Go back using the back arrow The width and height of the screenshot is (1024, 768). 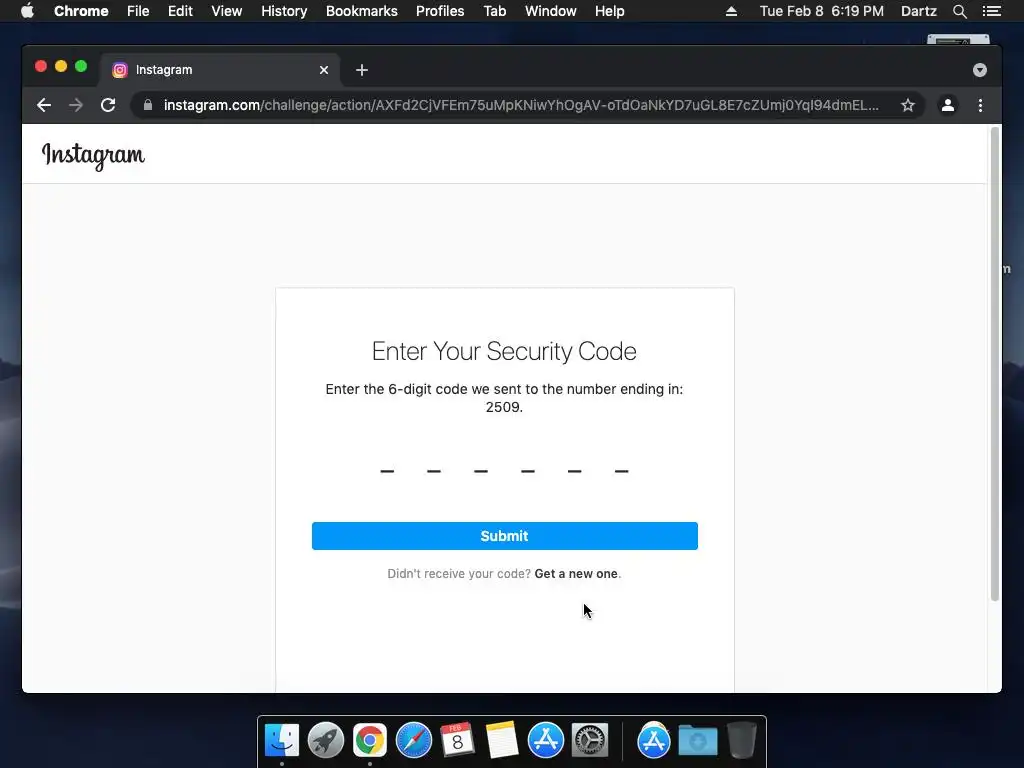point(44,105)
